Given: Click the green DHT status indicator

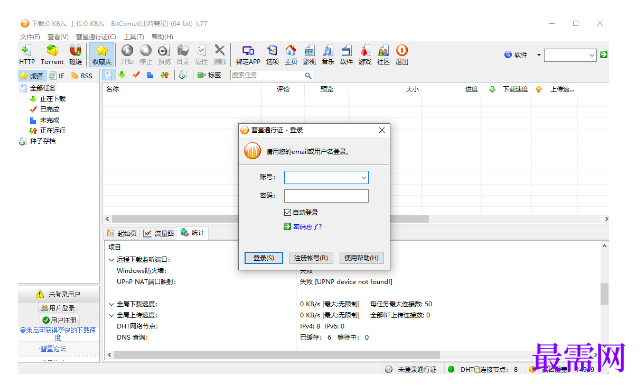Looking at the screenshot, I should 451,369.
